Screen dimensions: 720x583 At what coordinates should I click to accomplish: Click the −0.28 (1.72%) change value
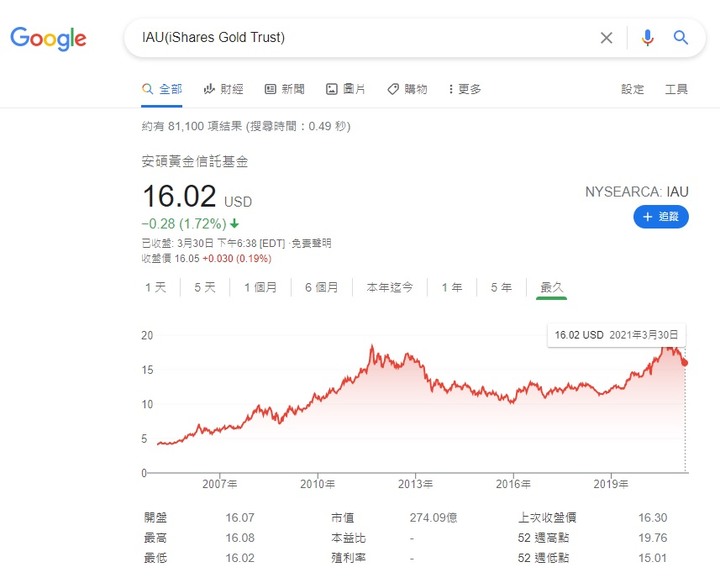[184, 224]
